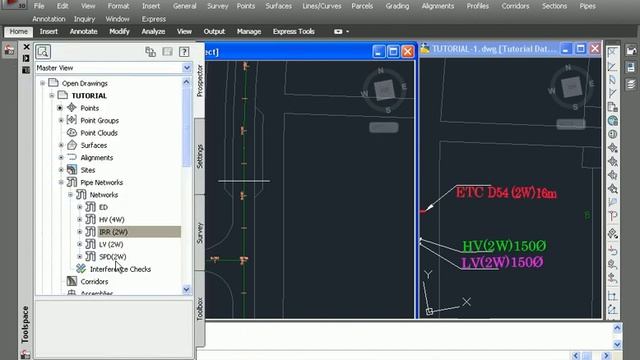Toggle Toolspace auto-hide arrow button
Image resolution: width=640 pixels, height=360 pixels.
pyautogui.click(x=26, y=58)
